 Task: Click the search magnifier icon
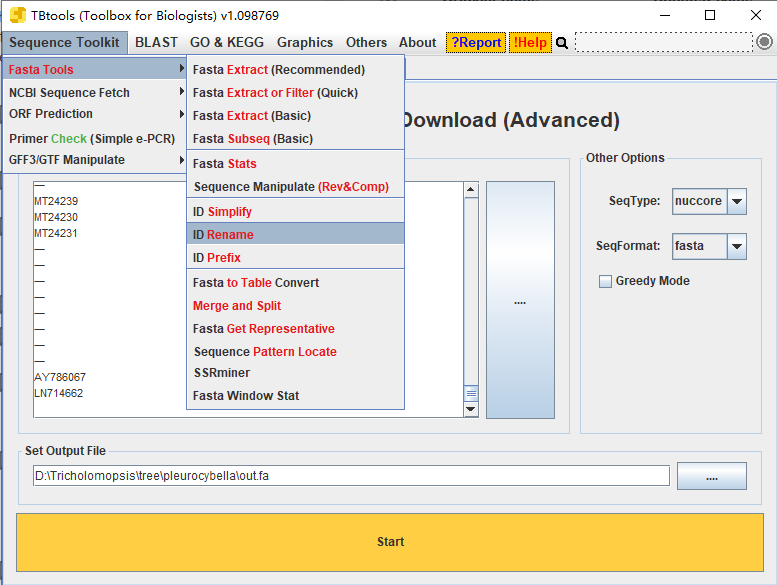point(561,43)
